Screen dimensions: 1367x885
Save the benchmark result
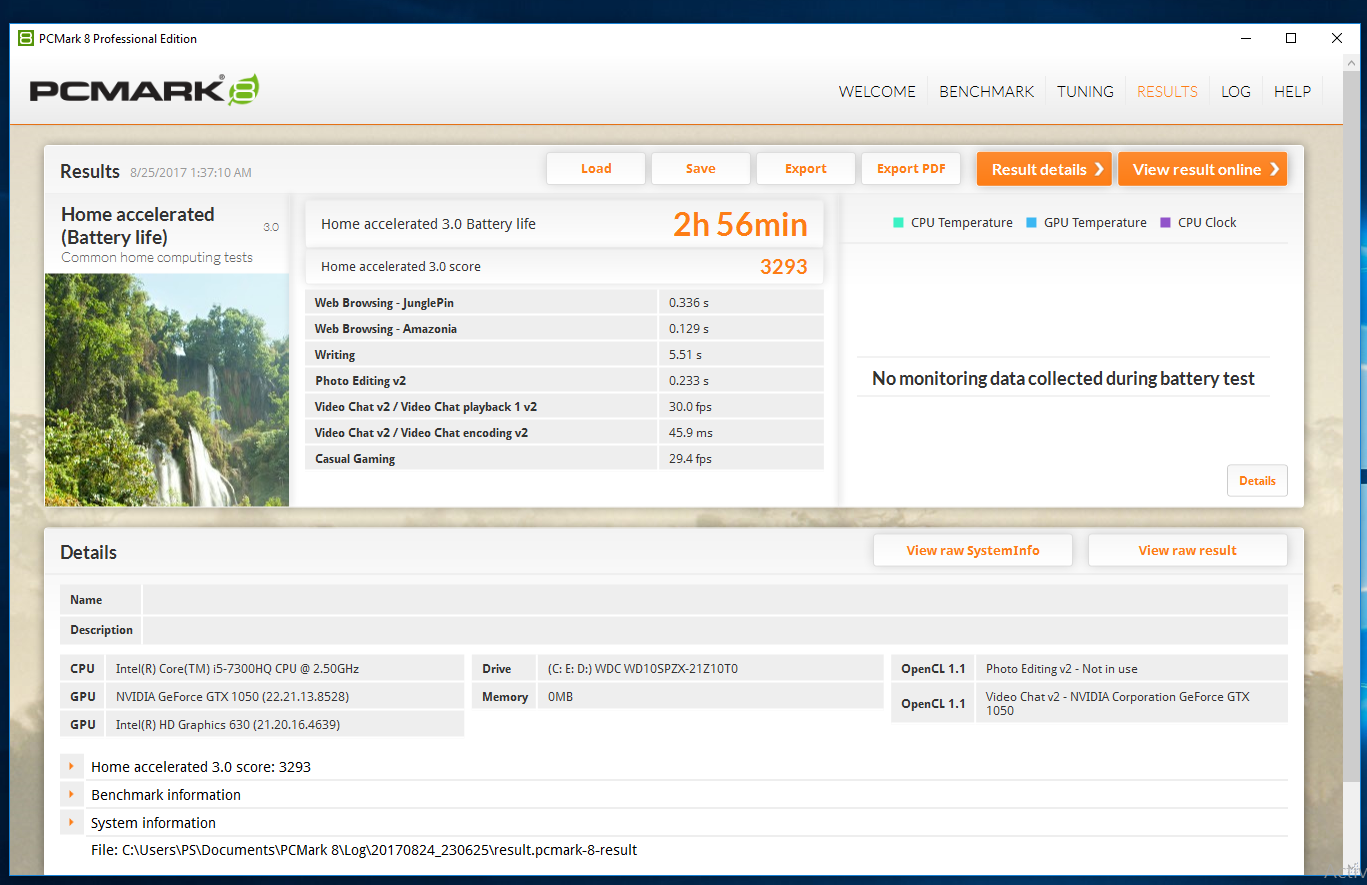700,169
